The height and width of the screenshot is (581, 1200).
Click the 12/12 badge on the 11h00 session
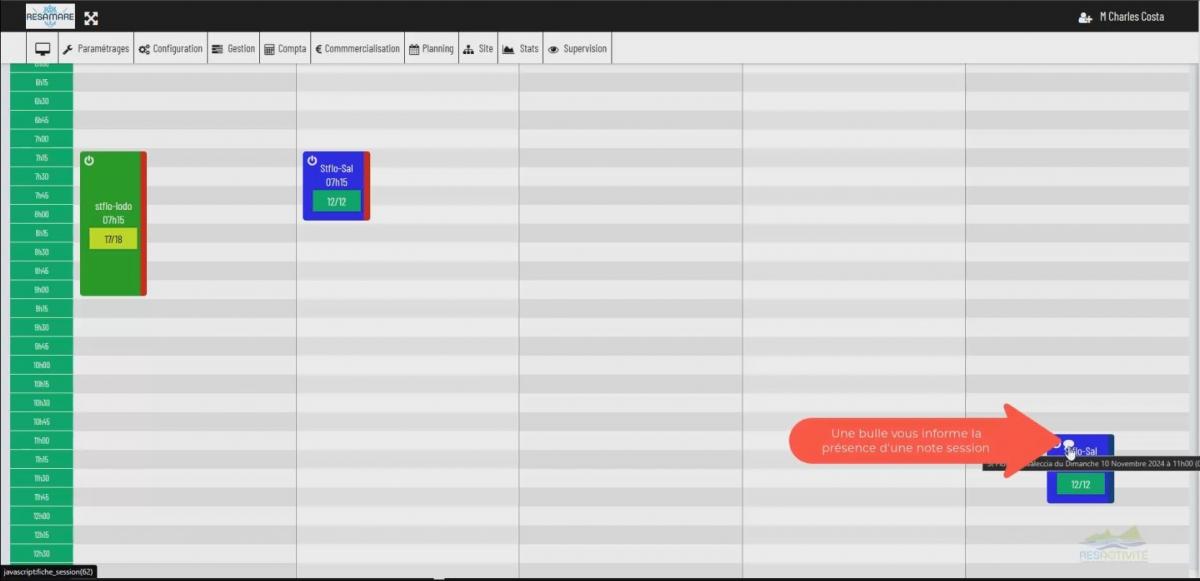tap(1080, 484)
